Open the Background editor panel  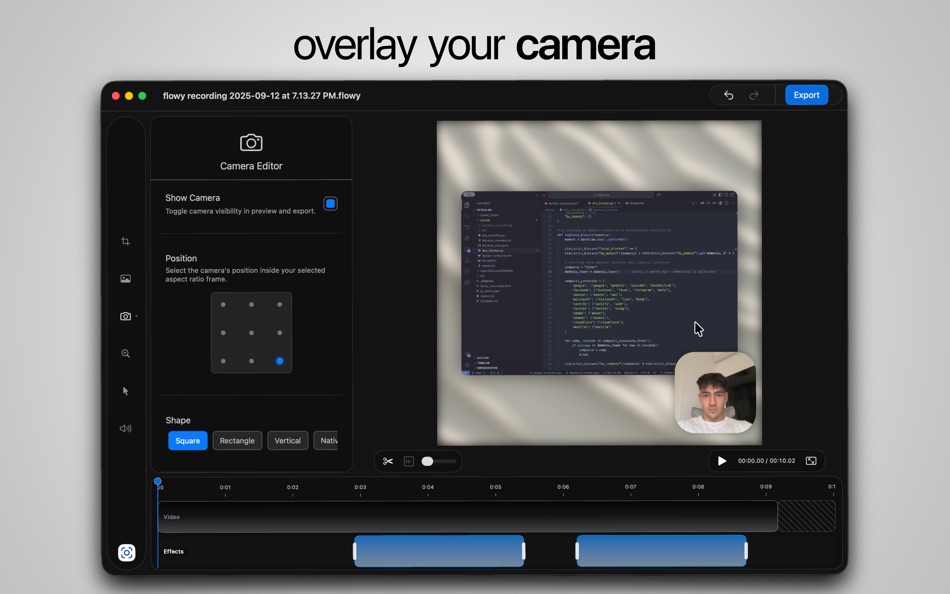click(x=126, y=278)
